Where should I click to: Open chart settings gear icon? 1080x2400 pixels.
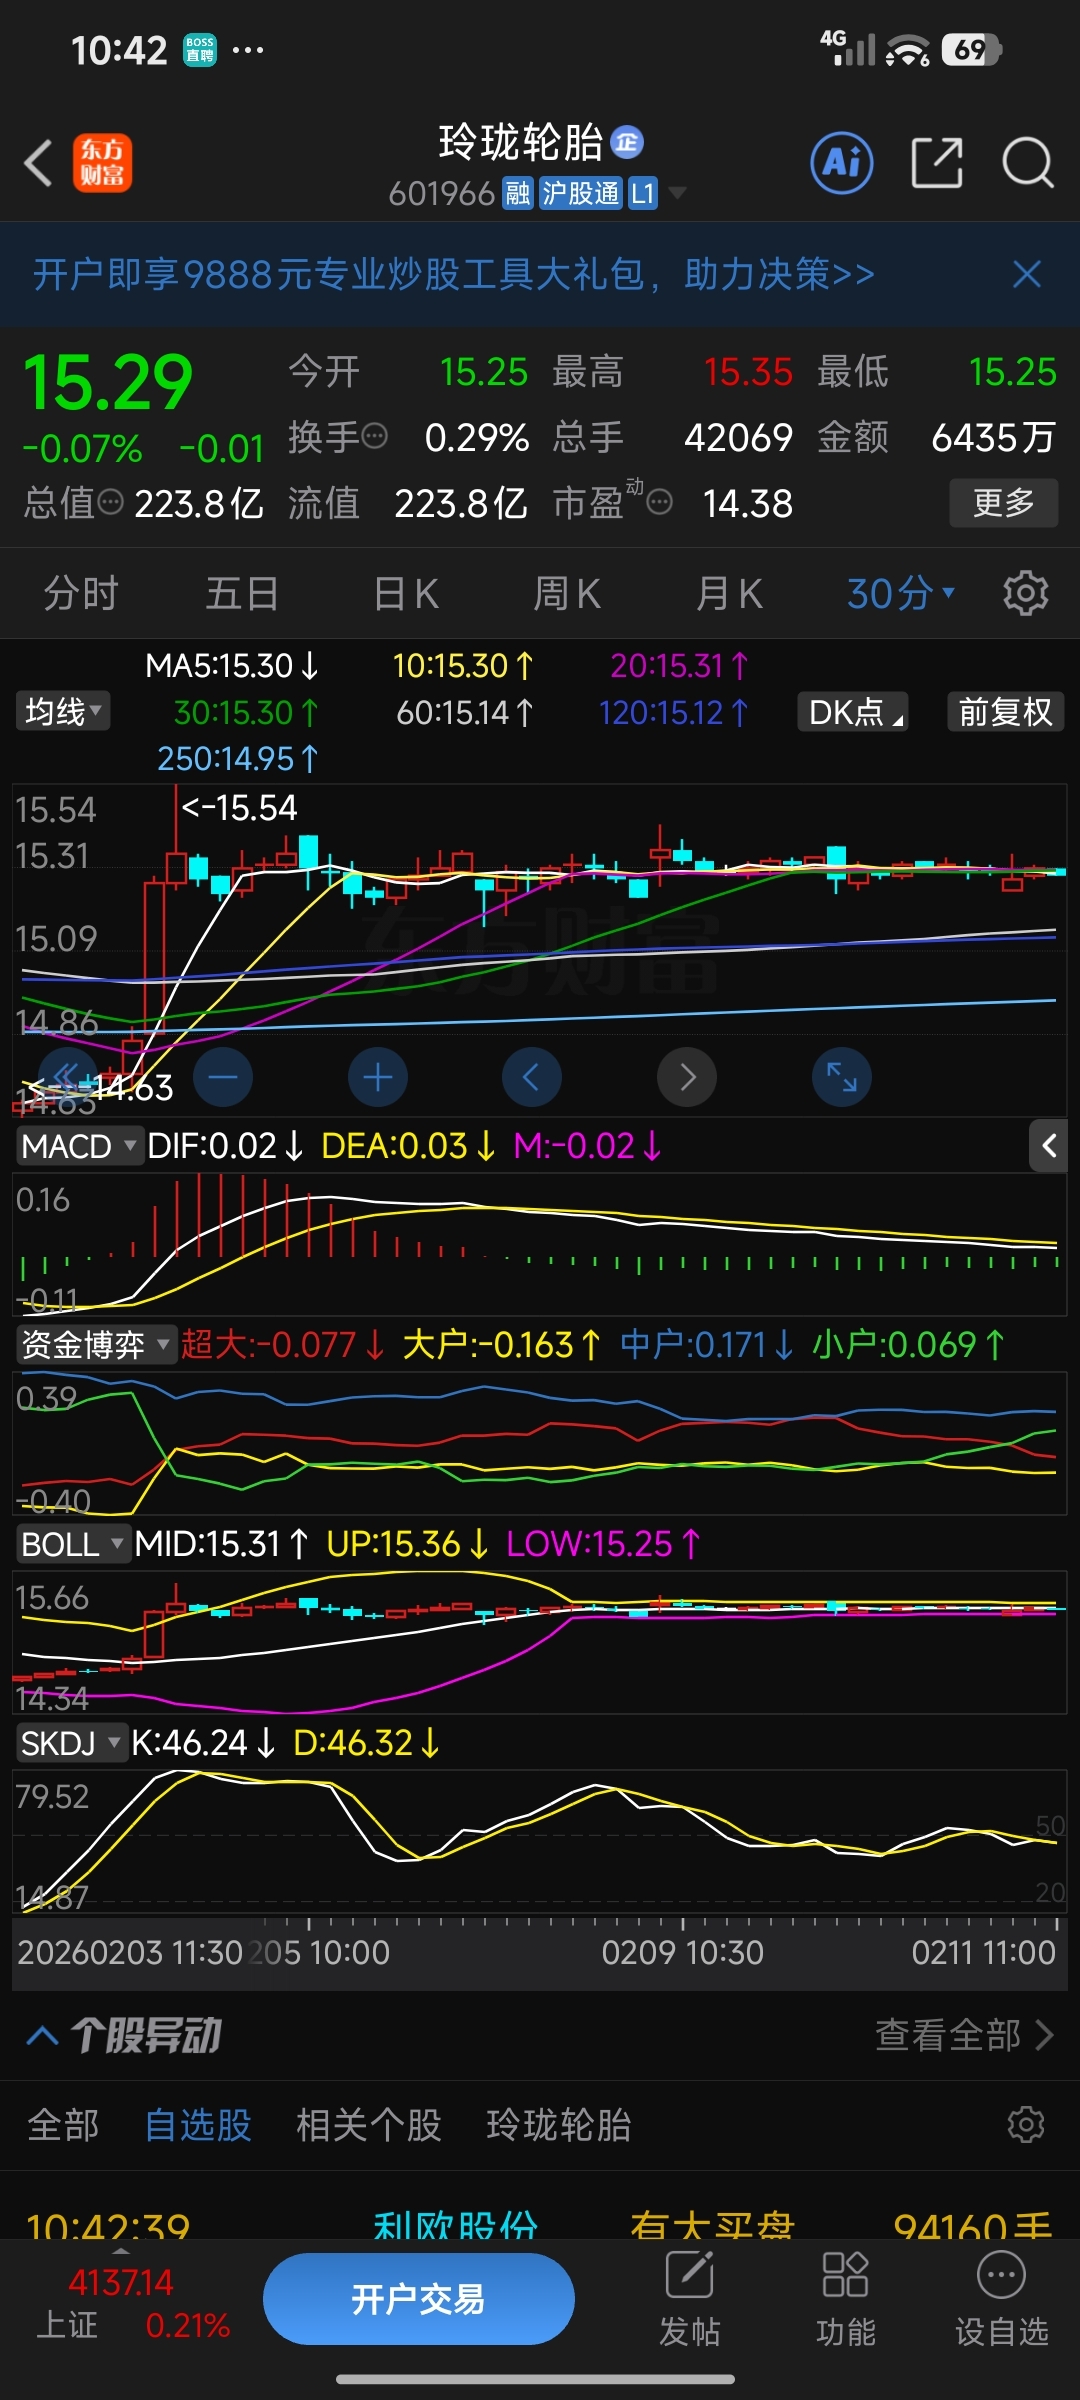click(1025, 593)
